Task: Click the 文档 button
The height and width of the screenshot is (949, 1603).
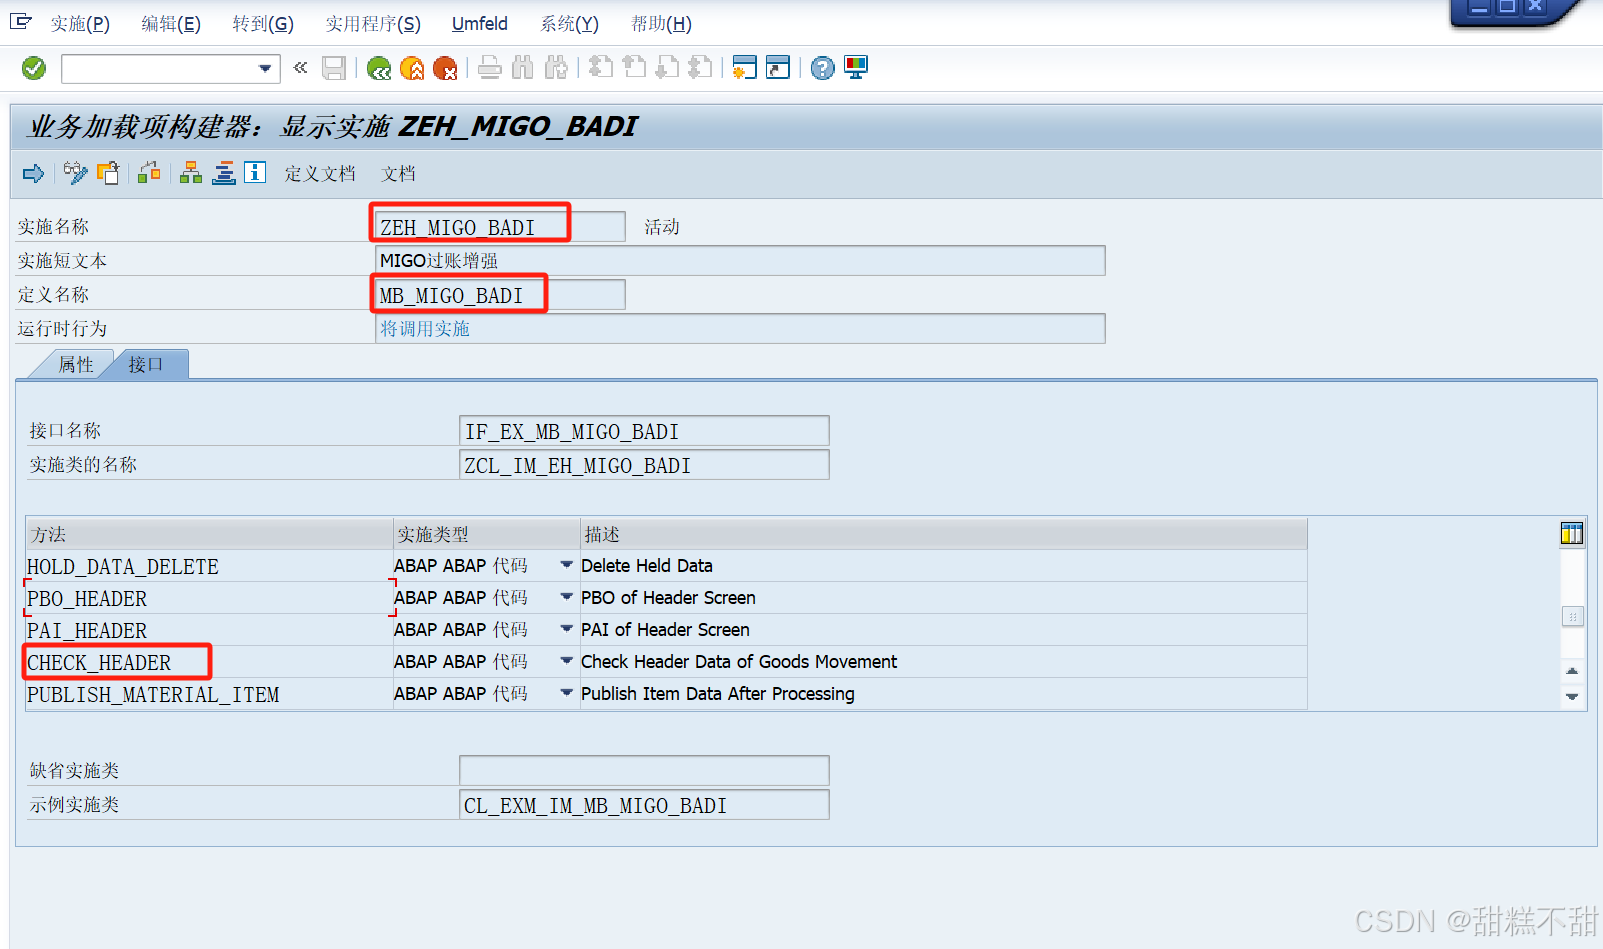Action: [x=397, y=173]
